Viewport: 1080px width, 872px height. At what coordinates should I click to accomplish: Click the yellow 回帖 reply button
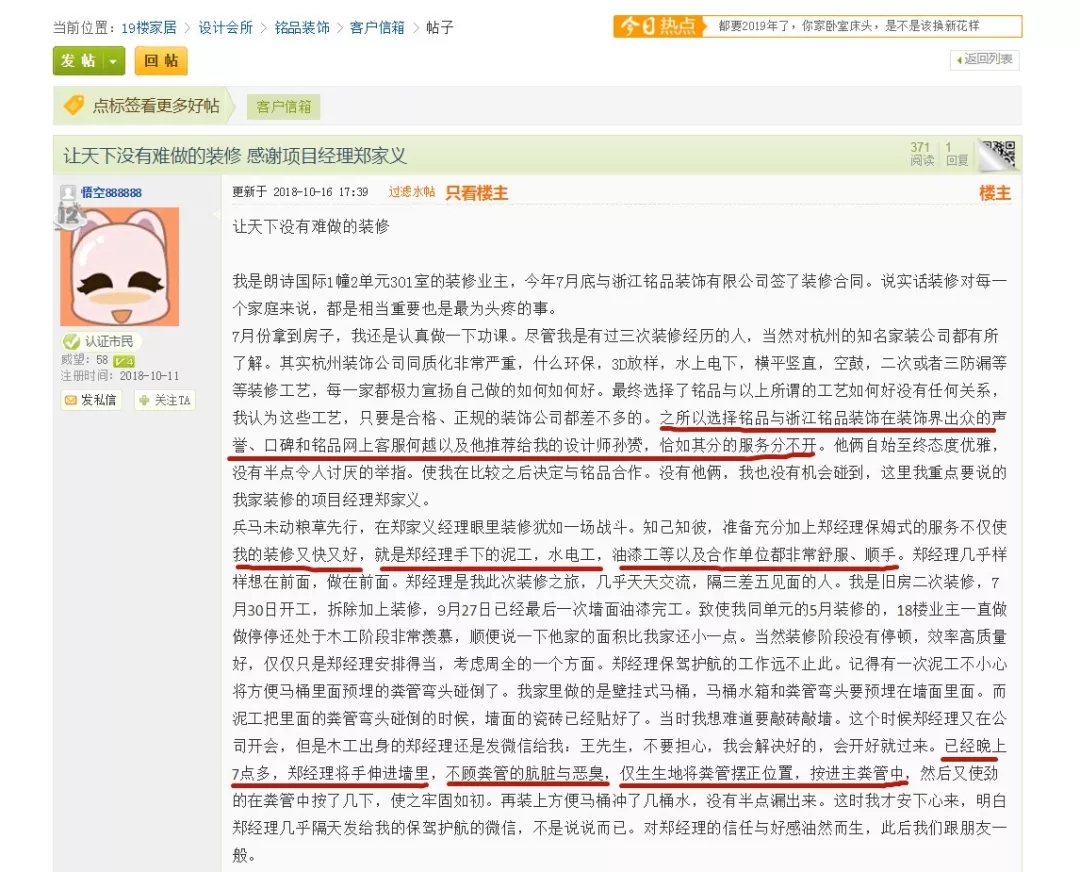coord(161,61)
